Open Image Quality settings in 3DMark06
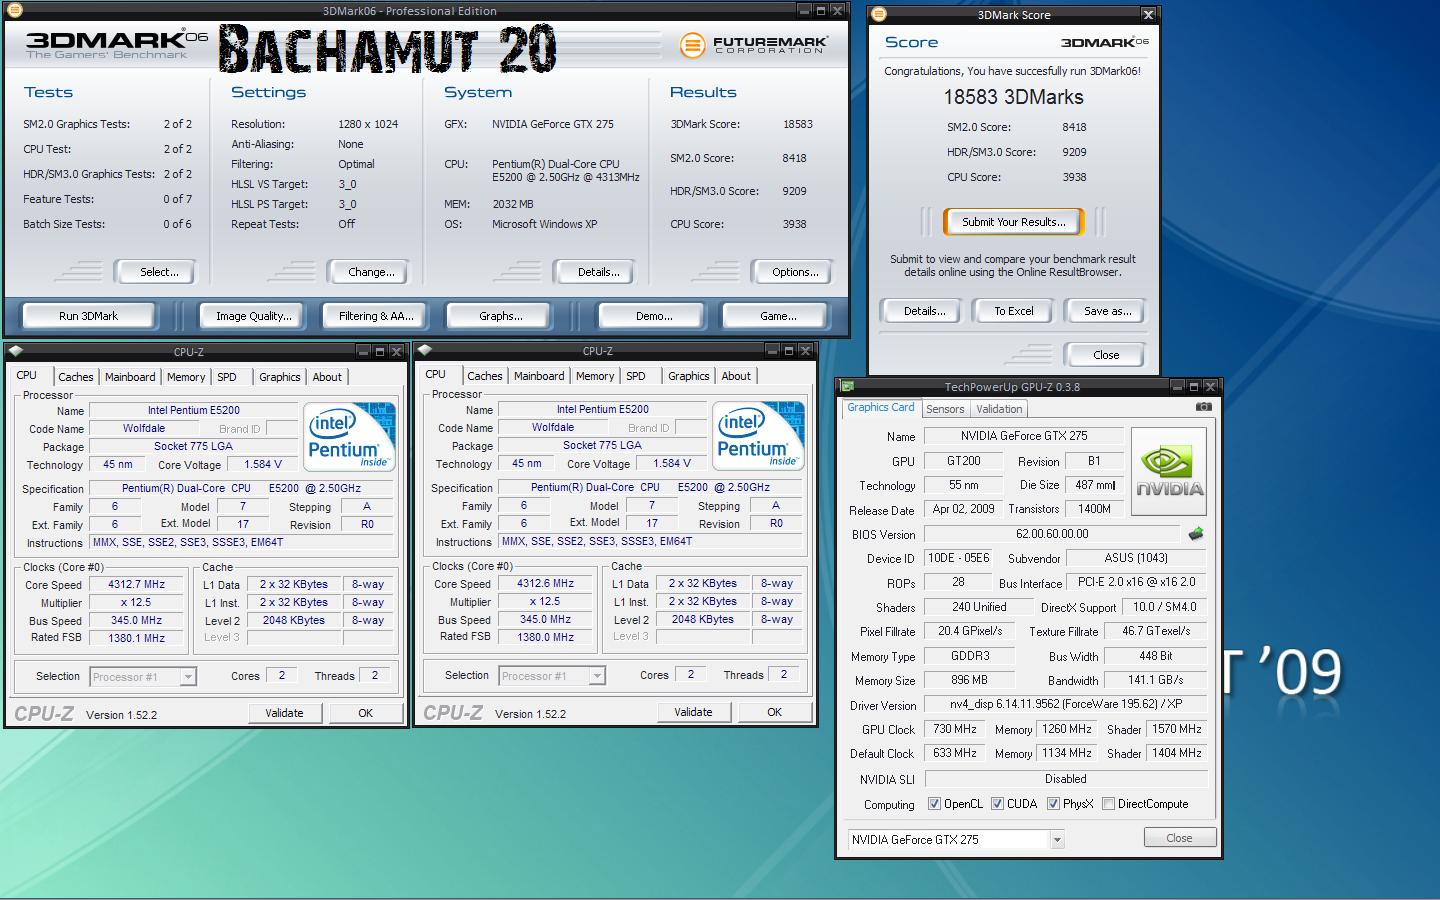This screenshot has height=900, width=1440. point(254,316)
